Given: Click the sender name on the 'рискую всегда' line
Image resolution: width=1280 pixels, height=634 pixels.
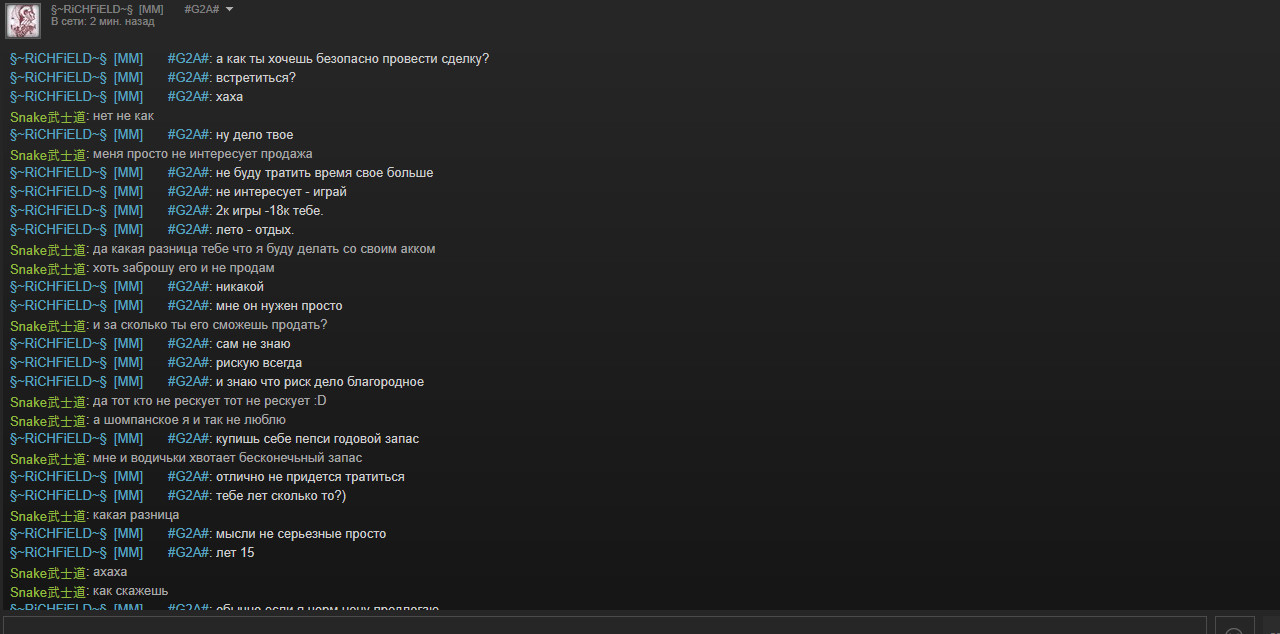Looking at the screenshot, I should coord(110,363).
